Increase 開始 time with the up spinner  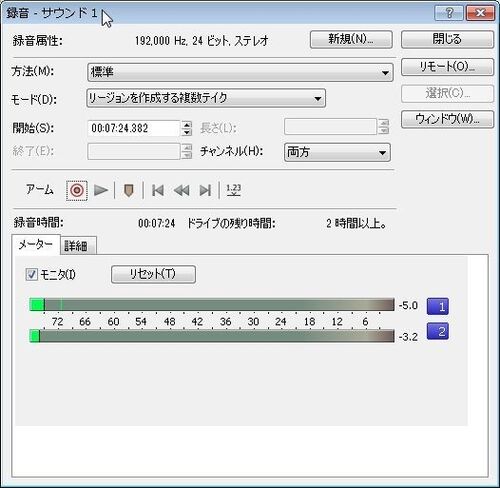pyautogui.click(x=187, y=124)
